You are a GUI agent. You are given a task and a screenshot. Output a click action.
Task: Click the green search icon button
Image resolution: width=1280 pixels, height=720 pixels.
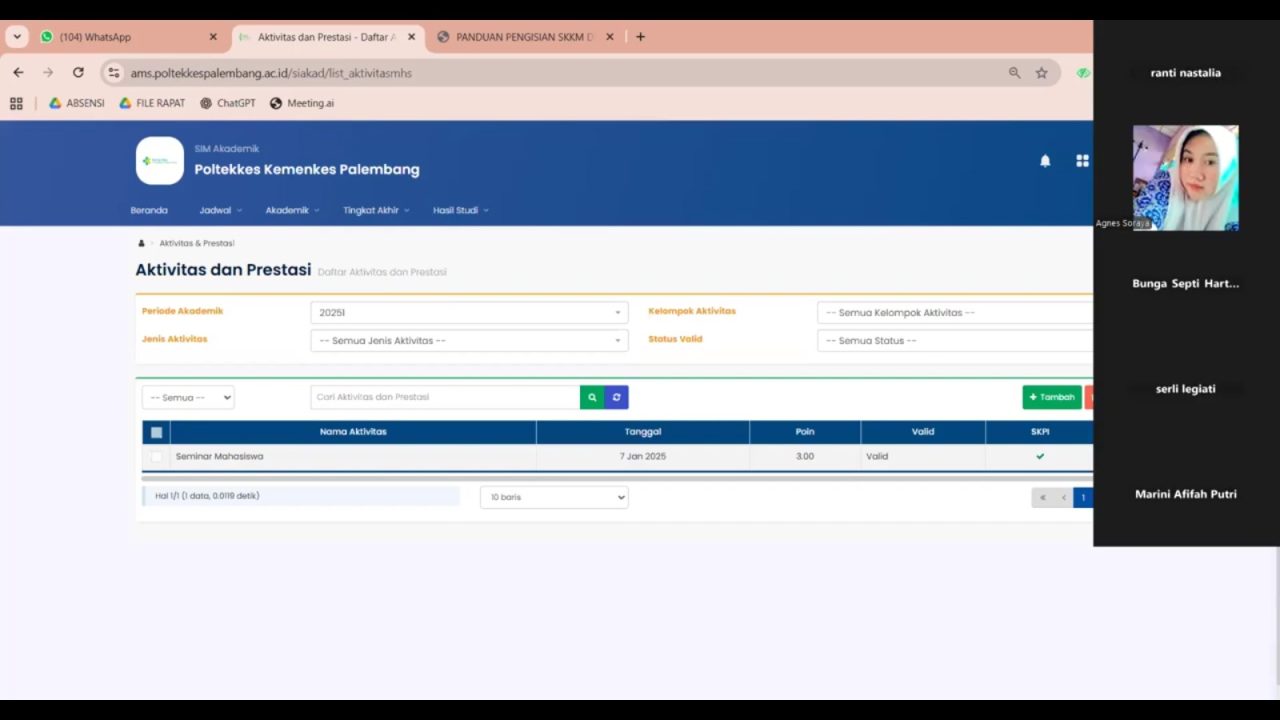coord(592,397)
